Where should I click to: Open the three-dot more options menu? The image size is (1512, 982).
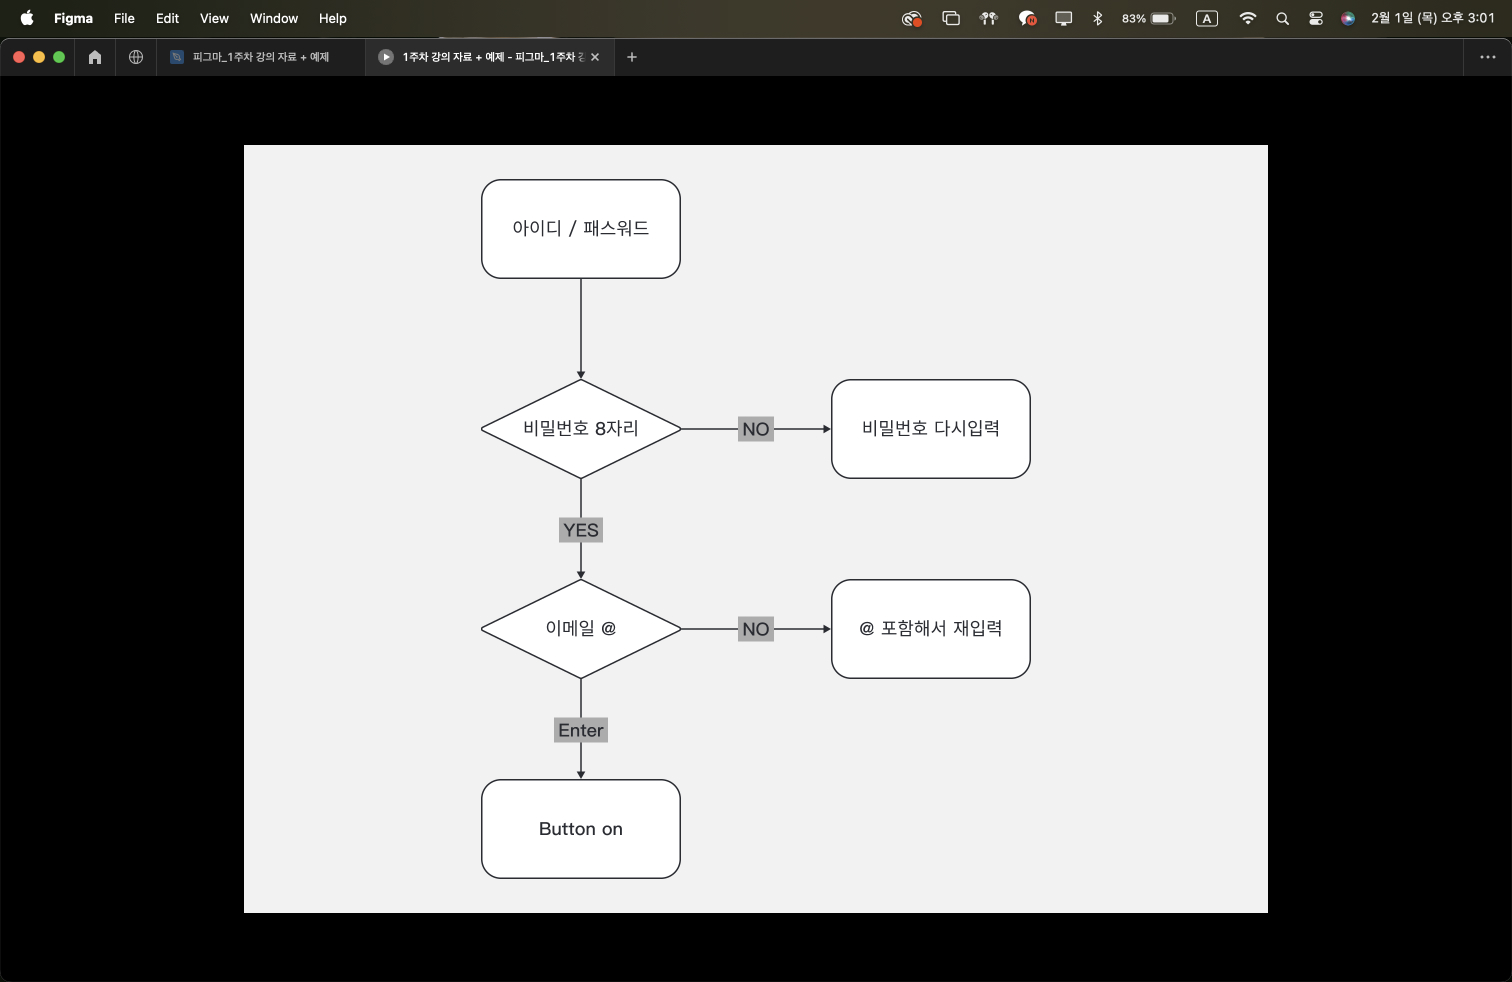[x=1488, y=57]
